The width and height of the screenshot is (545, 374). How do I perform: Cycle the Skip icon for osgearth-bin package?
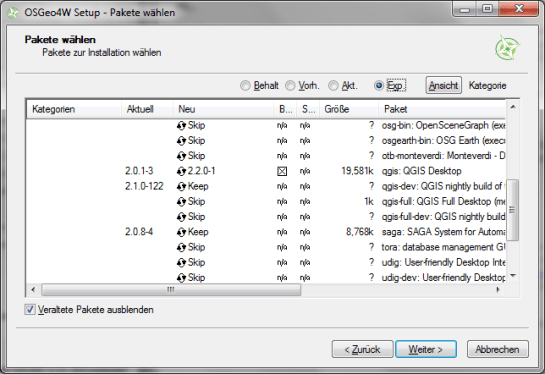181,141
